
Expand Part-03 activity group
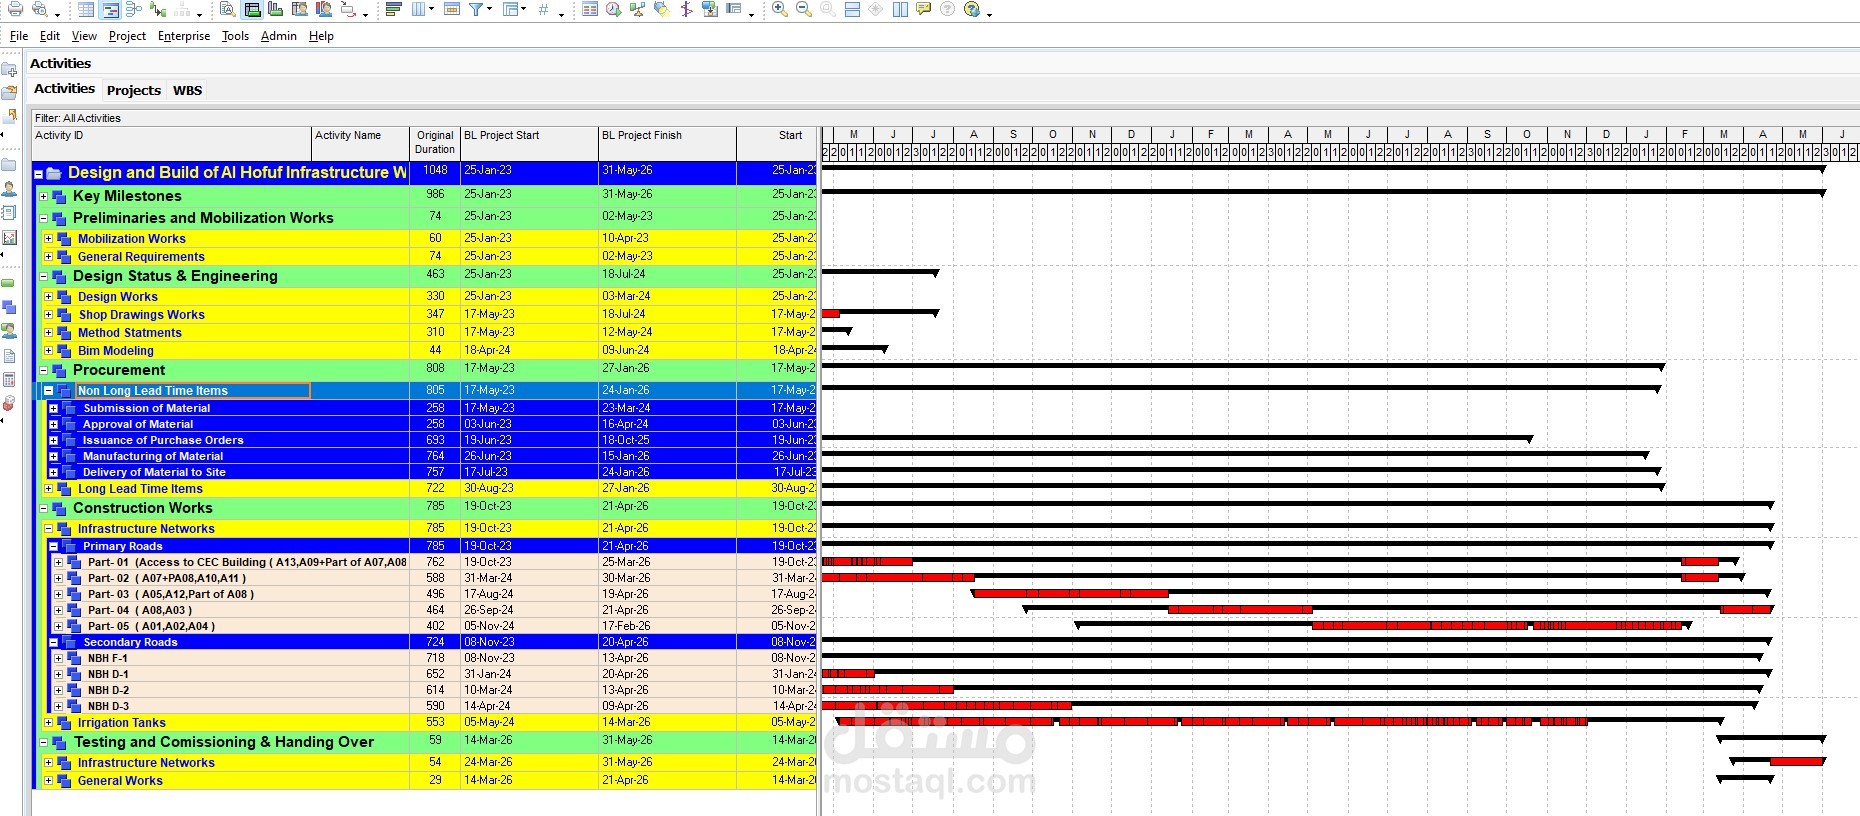click(x=58, y=594)
